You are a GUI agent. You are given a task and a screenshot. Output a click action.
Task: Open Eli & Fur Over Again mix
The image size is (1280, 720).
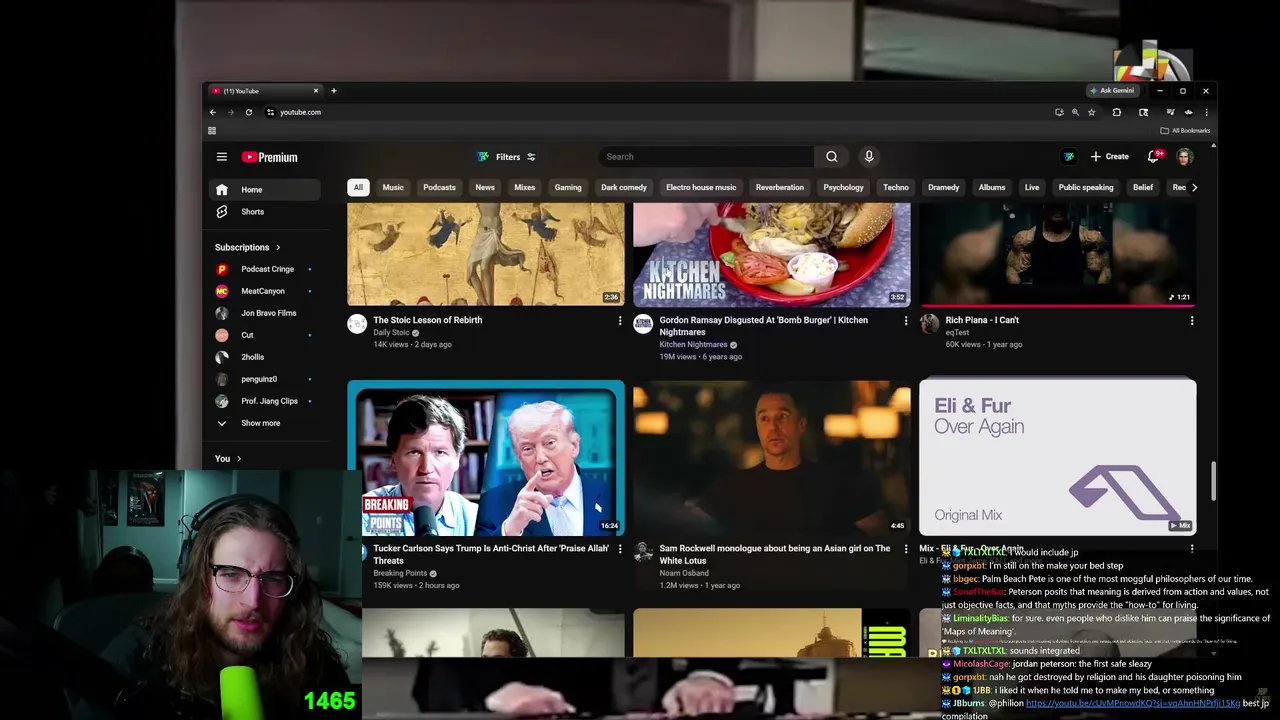pos(1058,458)
